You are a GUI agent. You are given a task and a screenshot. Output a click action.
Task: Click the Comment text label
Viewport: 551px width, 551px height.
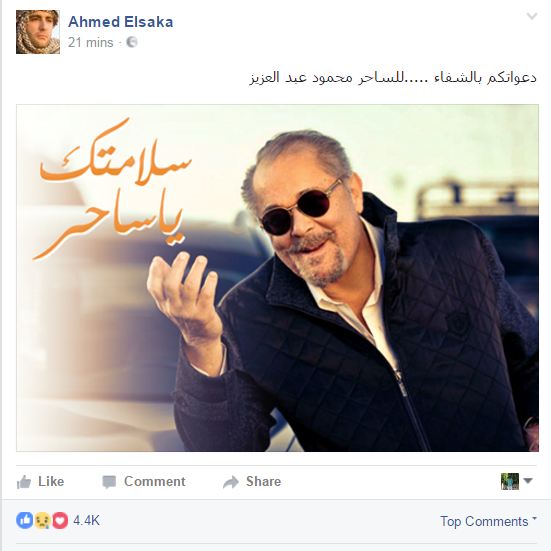[x=155, y=481]
